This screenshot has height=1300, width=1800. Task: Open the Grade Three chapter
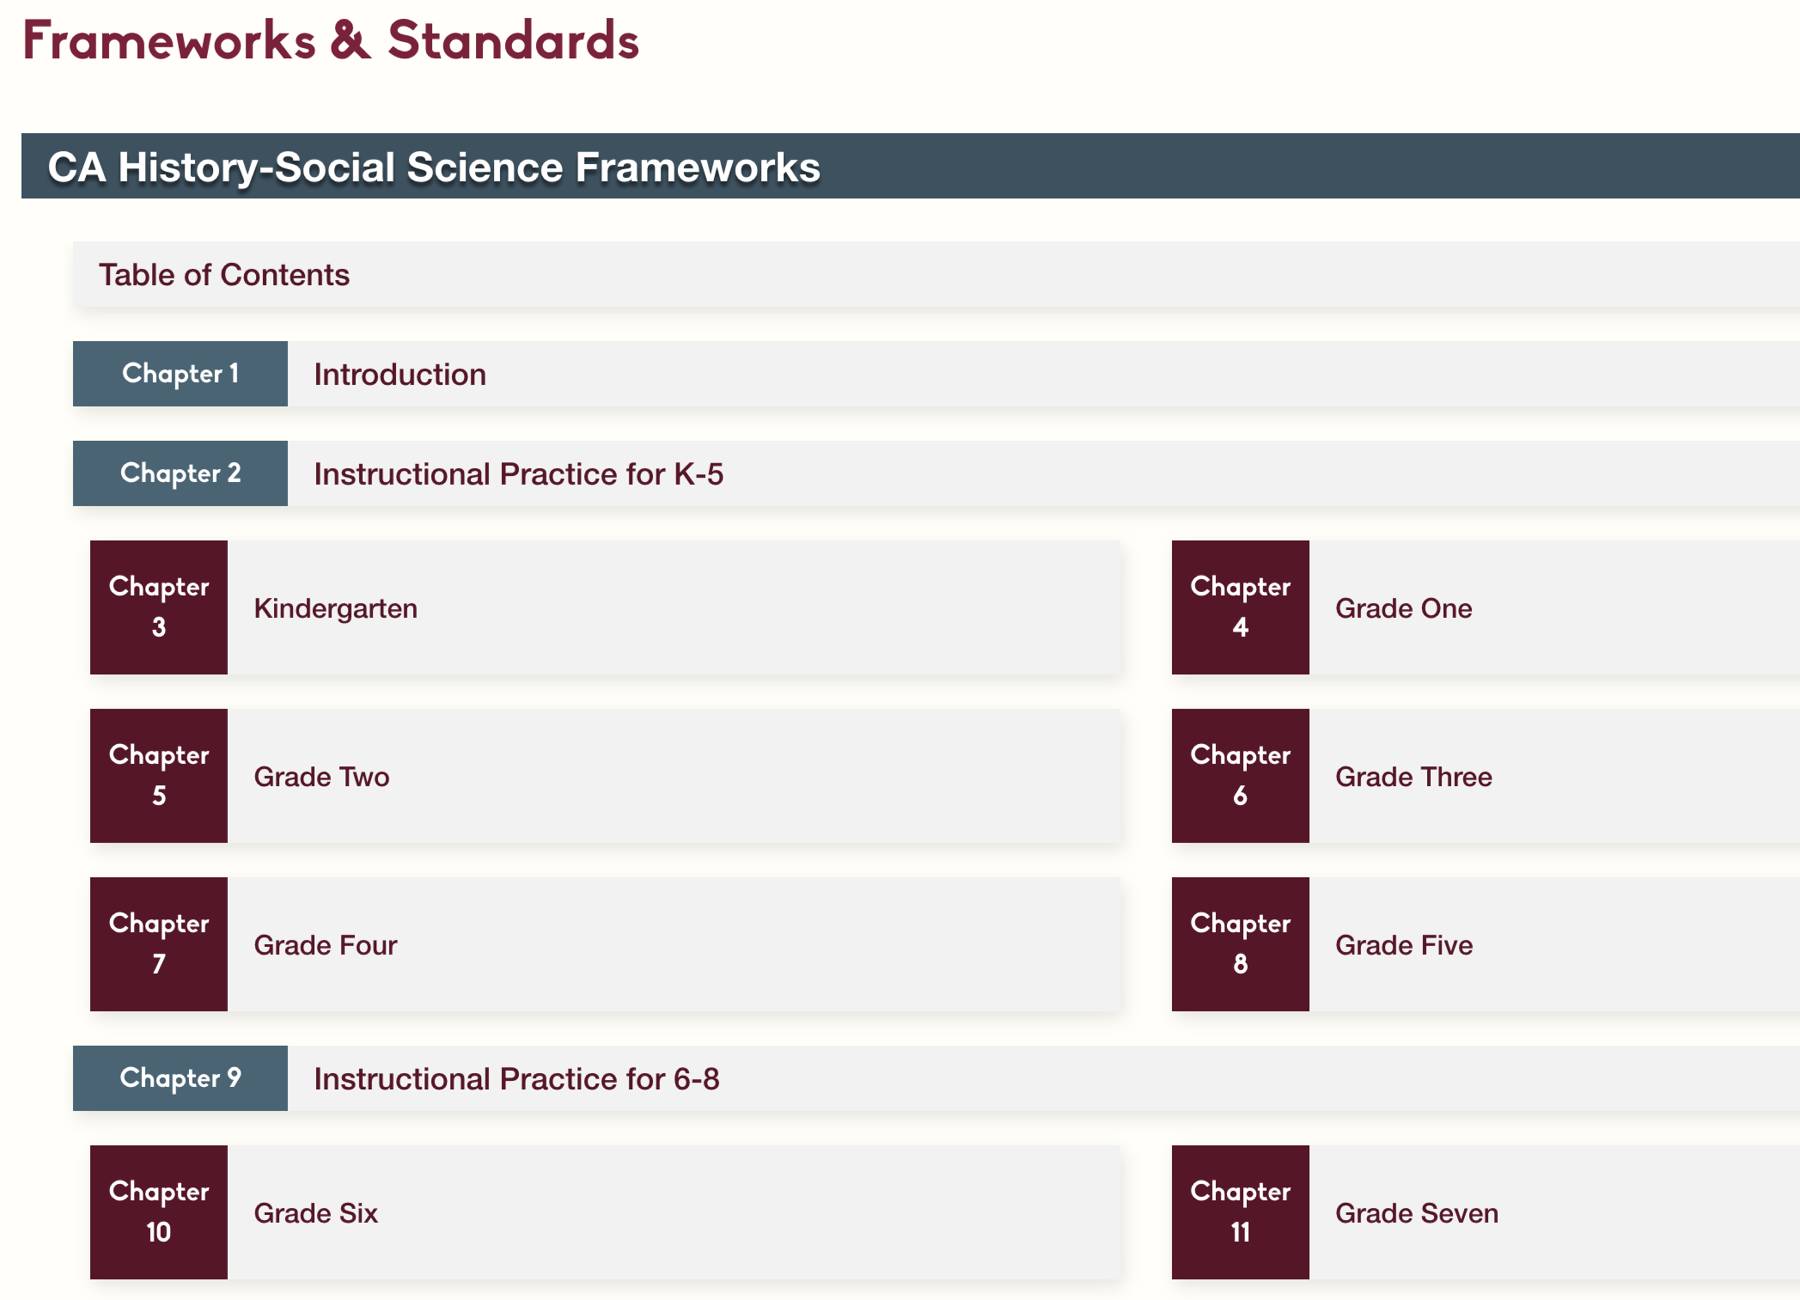click(1413, 777)
